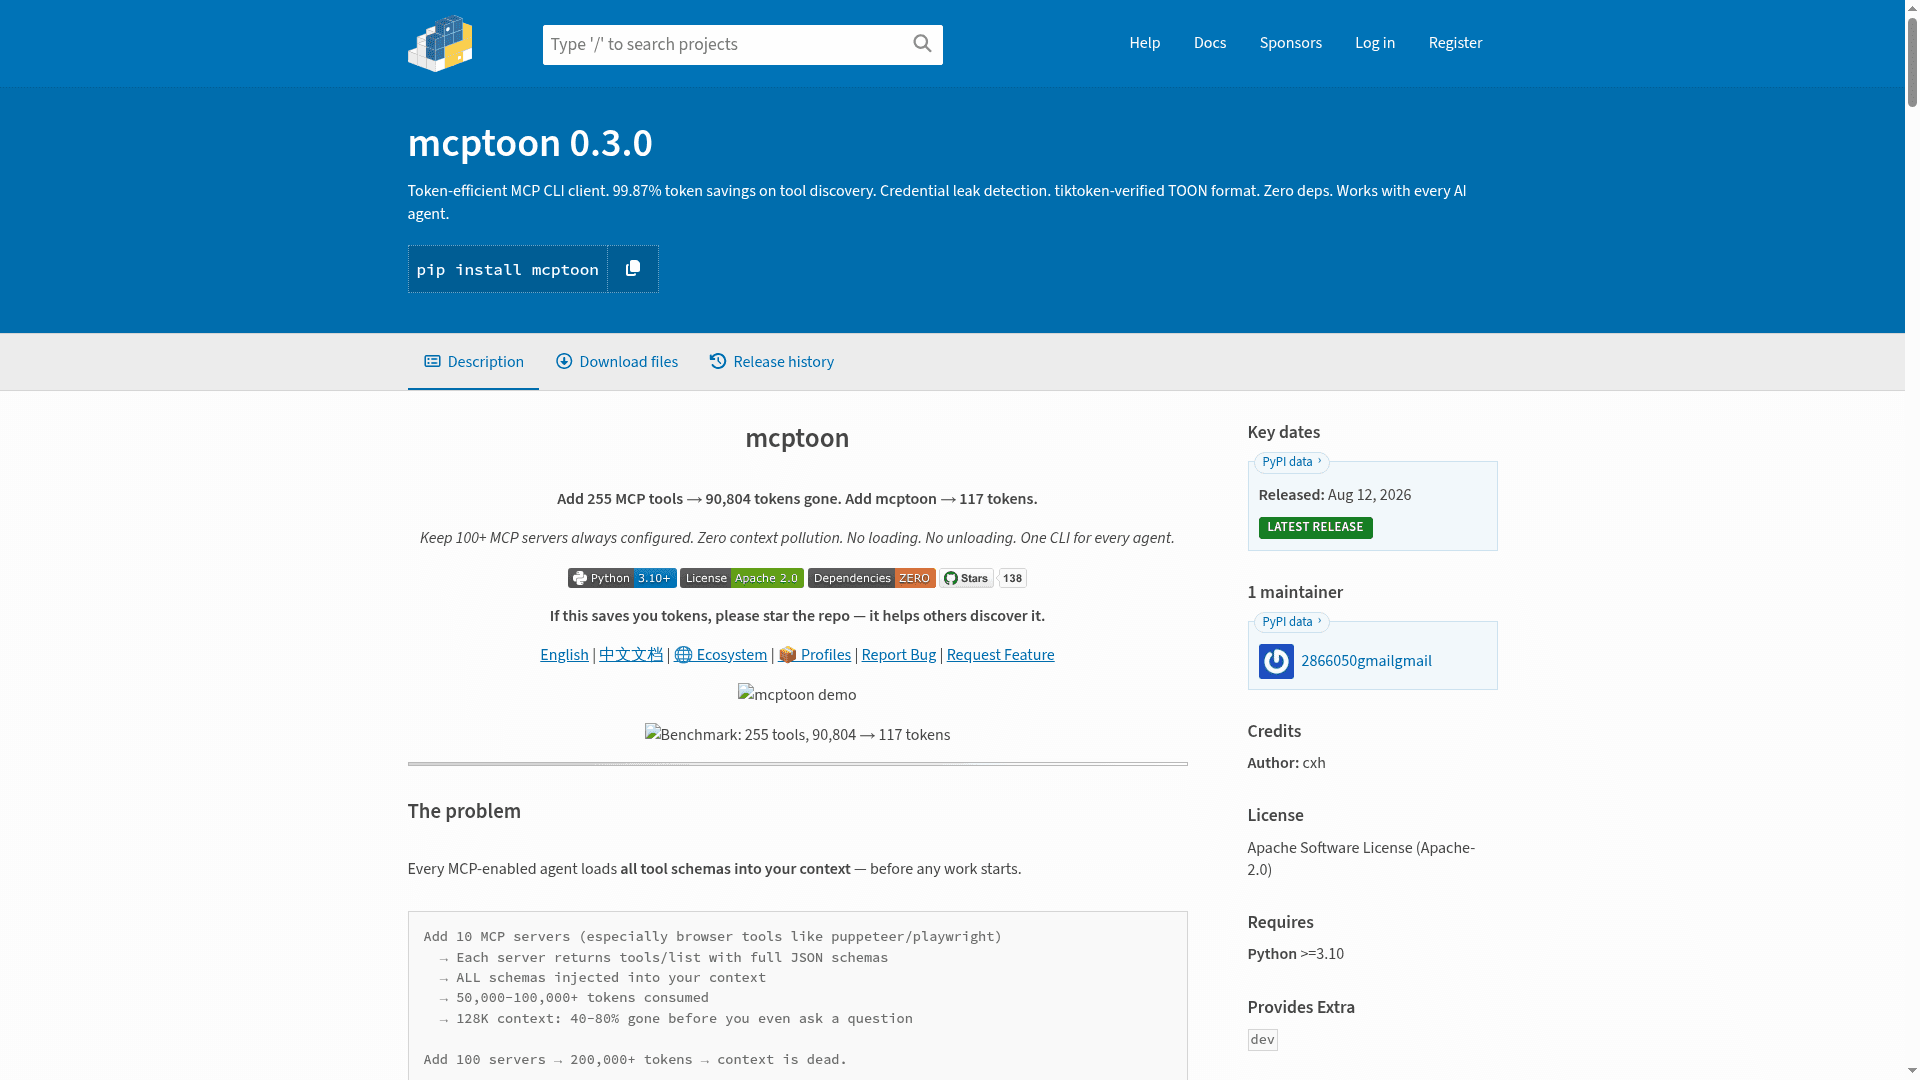Click the Python 3.10+ badge
The width and height of the screenshot is (1920, 1080).
[x=622, y=578]
